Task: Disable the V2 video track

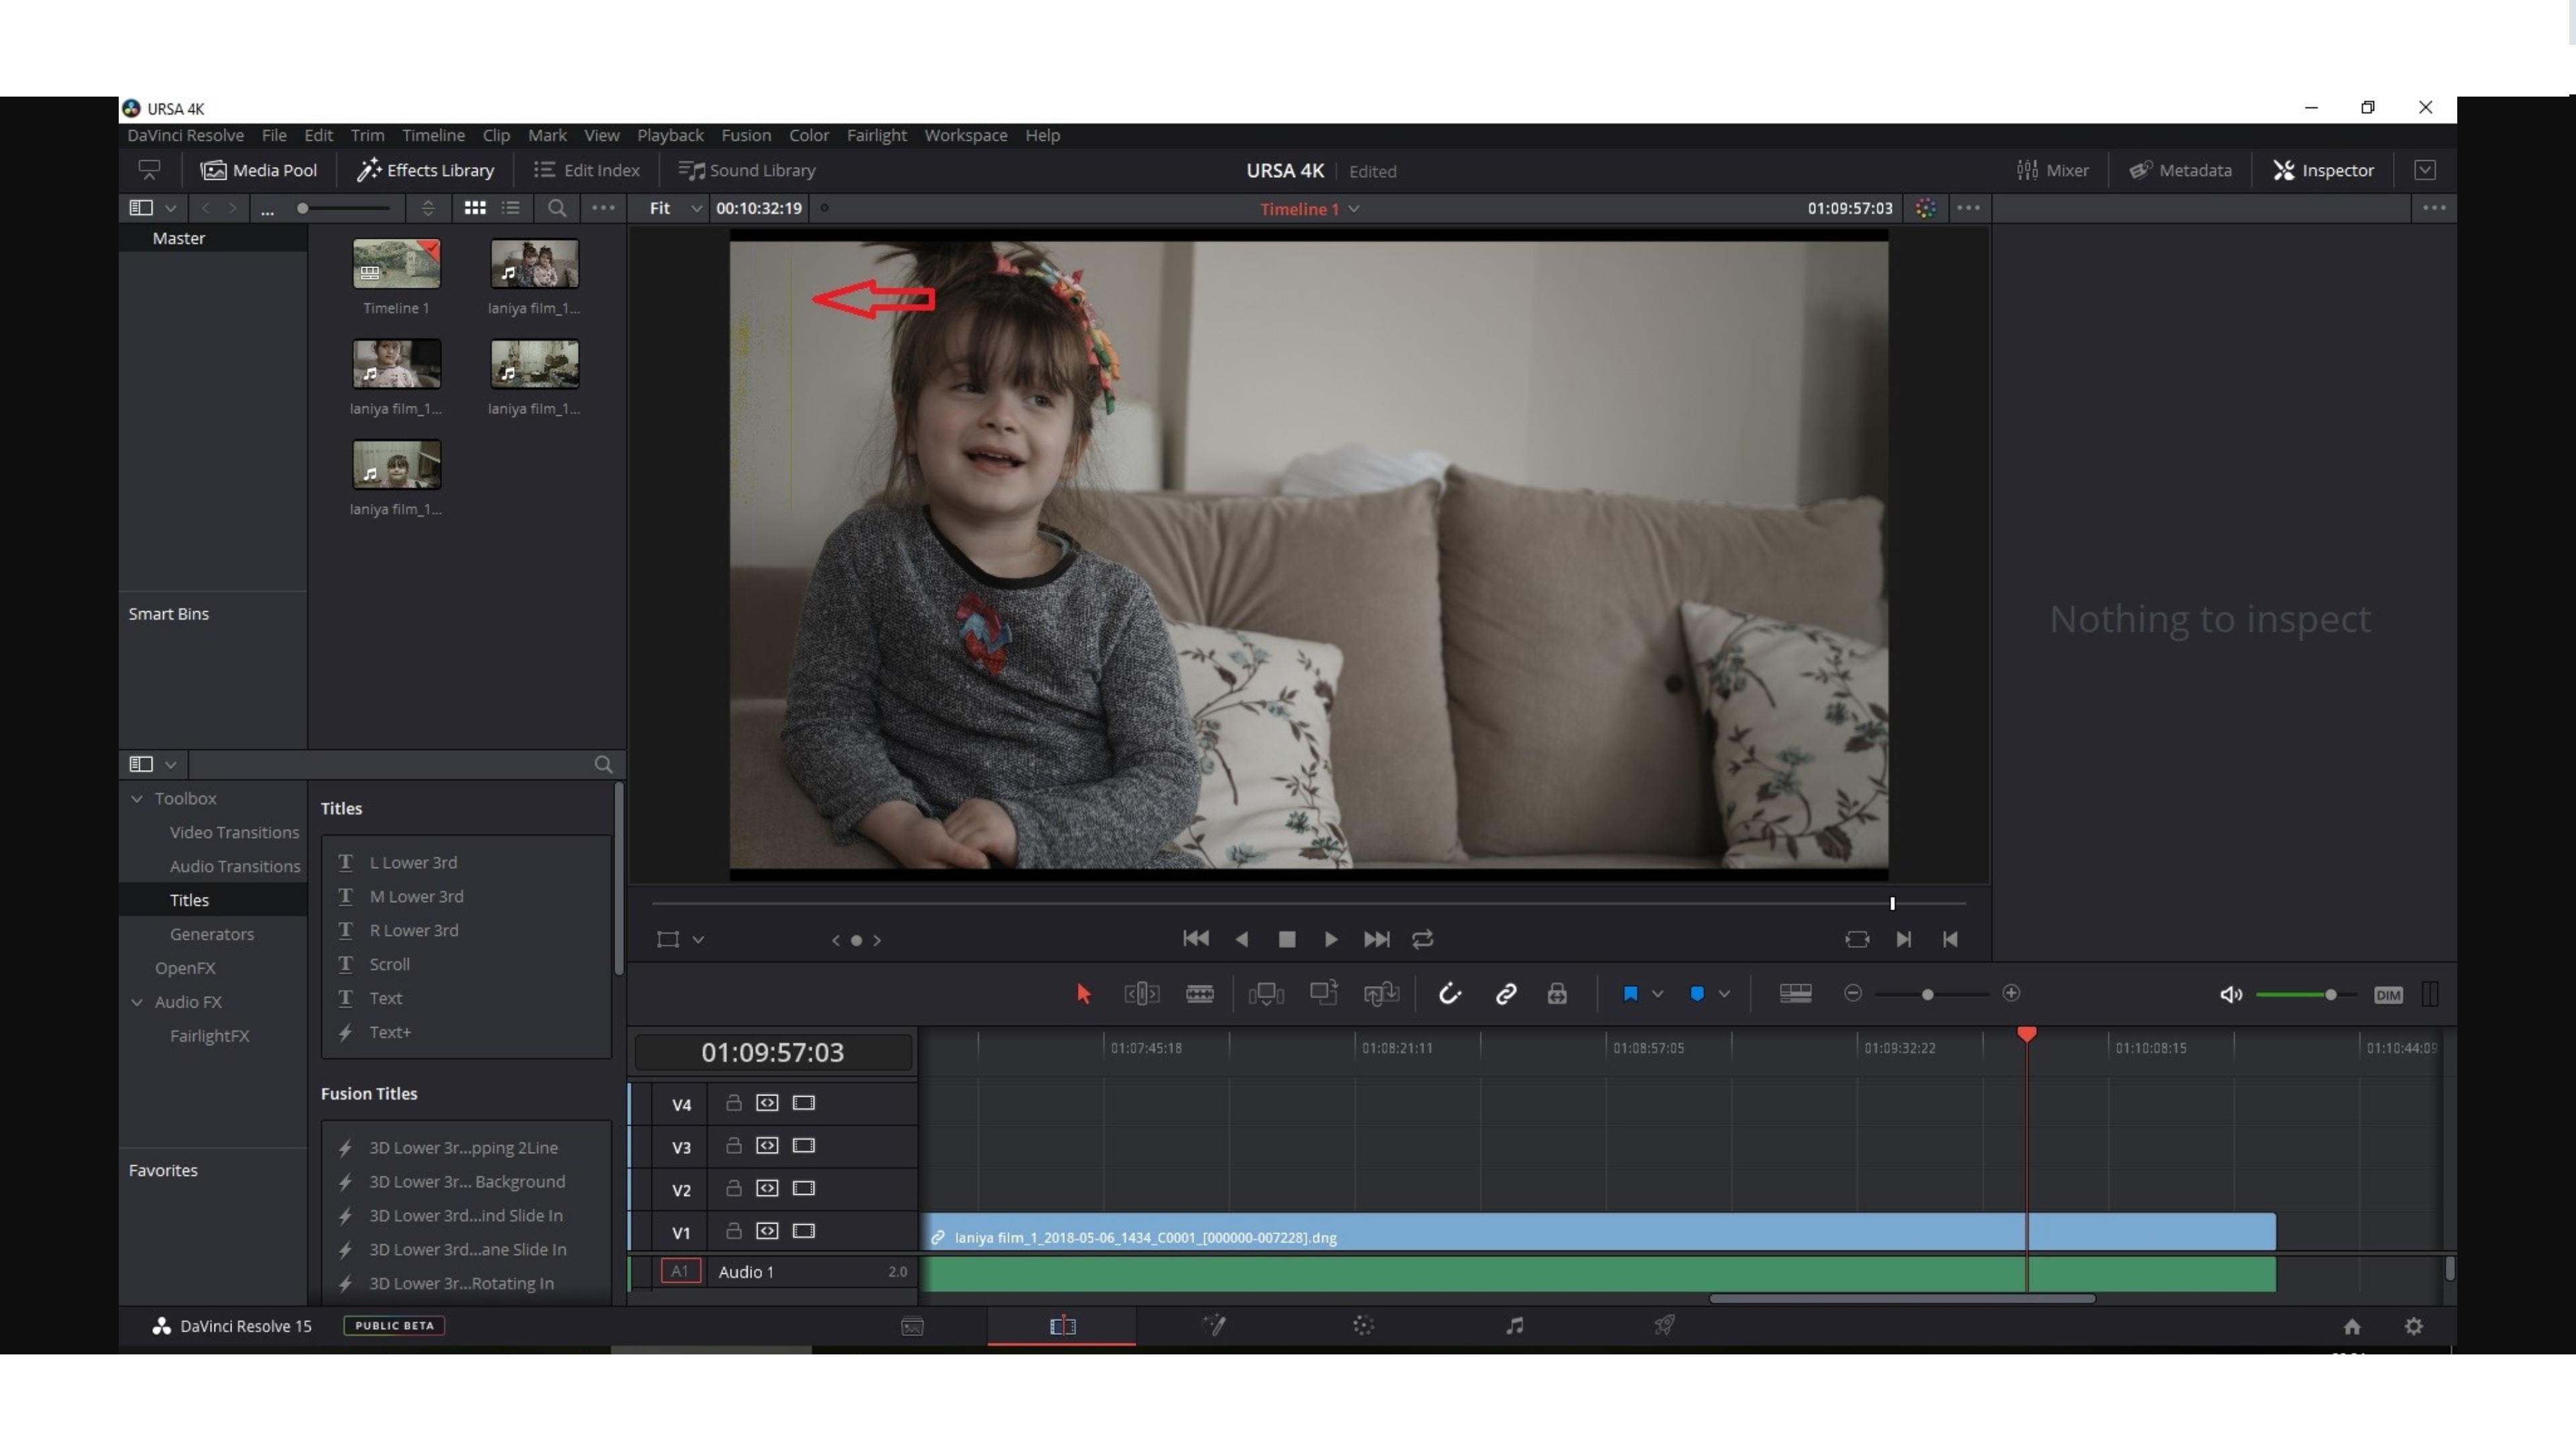Action: (x=804, y=1189)
